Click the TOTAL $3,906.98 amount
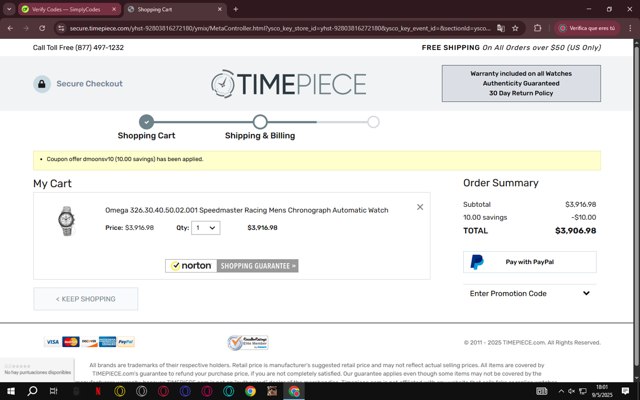The width and height of the screenshot is (640, 400). point(576,231)
